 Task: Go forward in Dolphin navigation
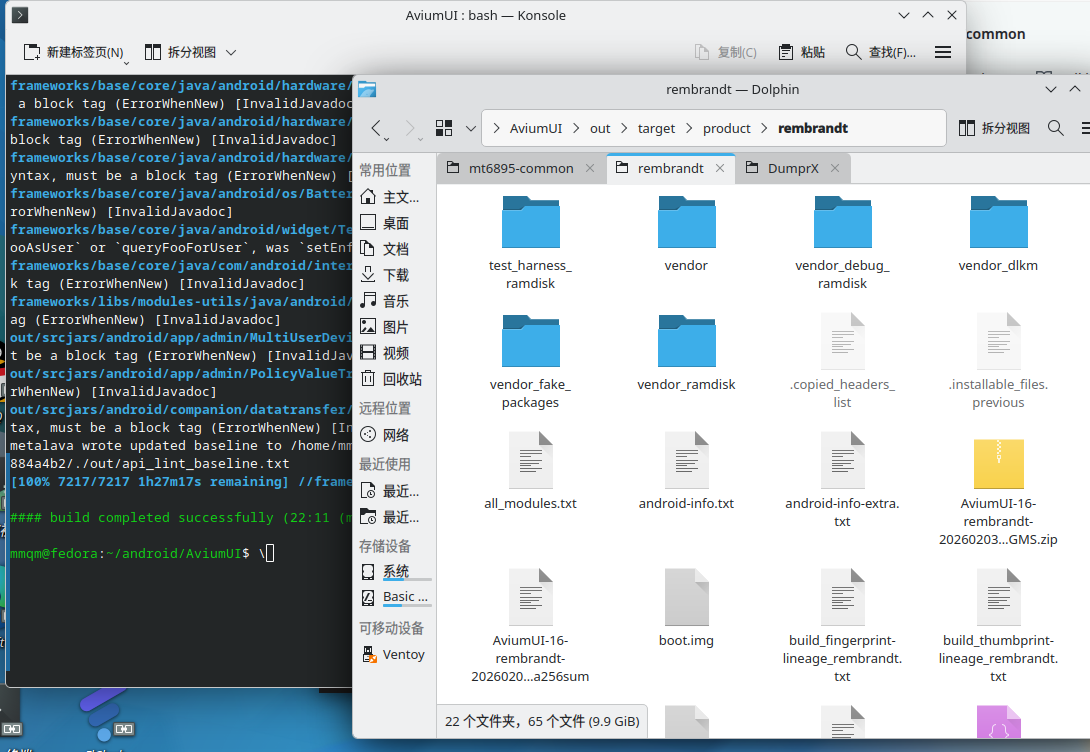point(409,128)
